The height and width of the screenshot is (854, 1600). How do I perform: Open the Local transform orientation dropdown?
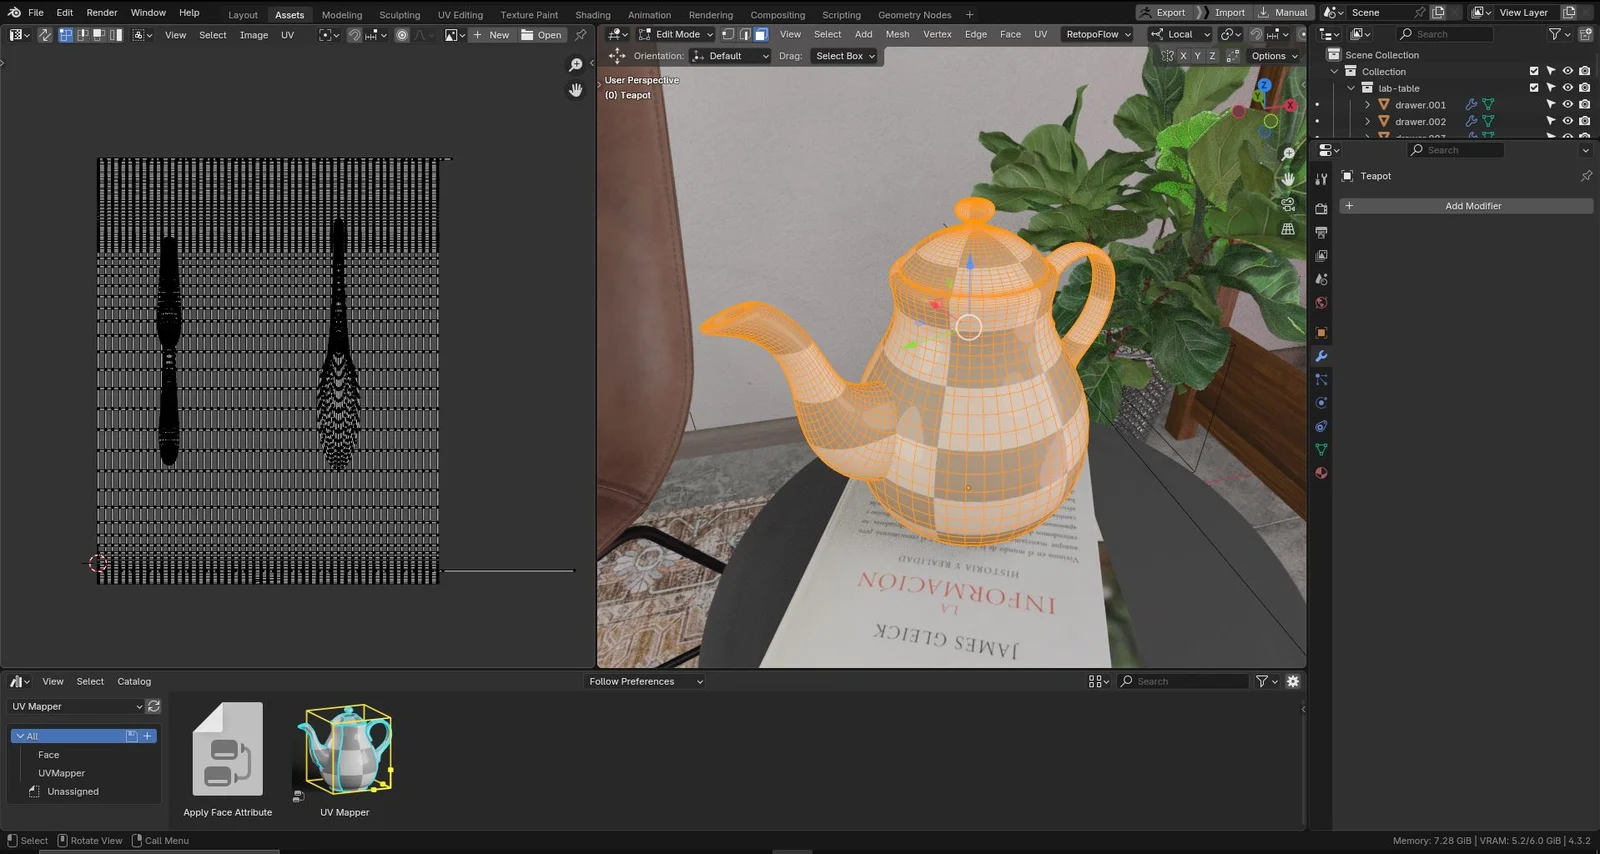[1180, 34]
